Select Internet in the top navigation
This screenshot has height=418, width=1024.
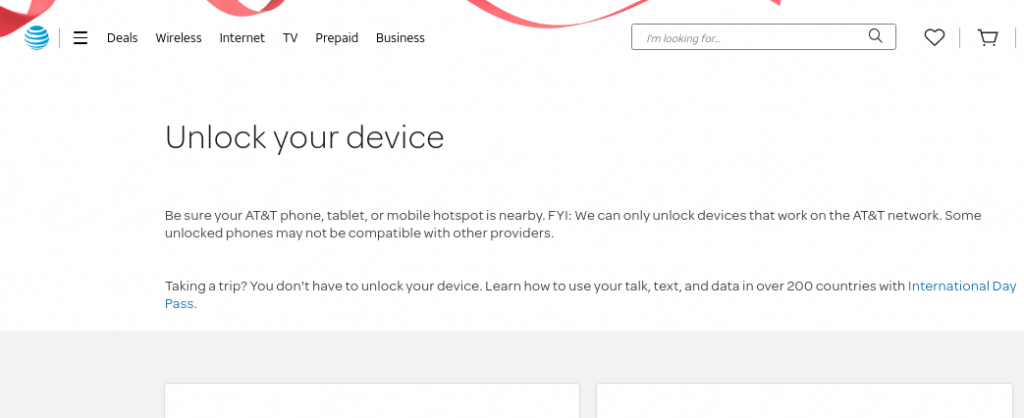click(x=242, y=38)
